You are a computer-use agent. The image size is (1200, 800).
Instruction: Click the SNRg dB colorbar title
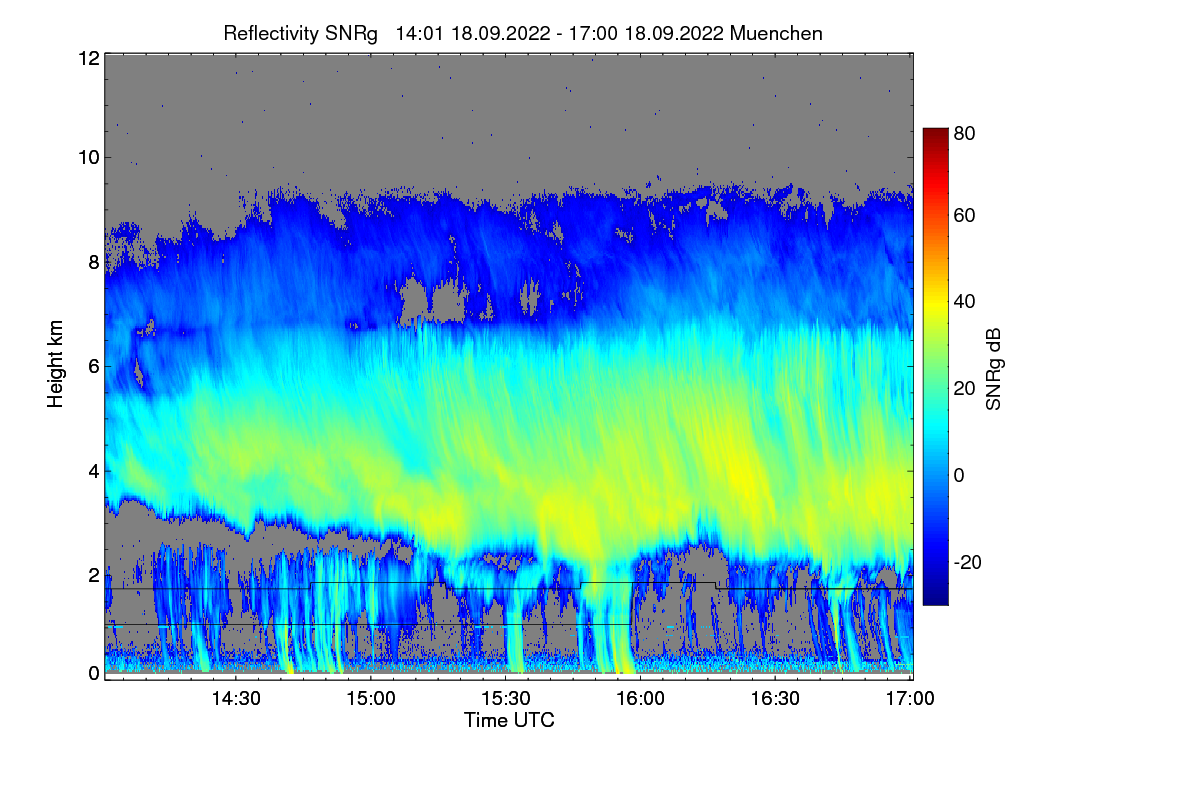993,367
